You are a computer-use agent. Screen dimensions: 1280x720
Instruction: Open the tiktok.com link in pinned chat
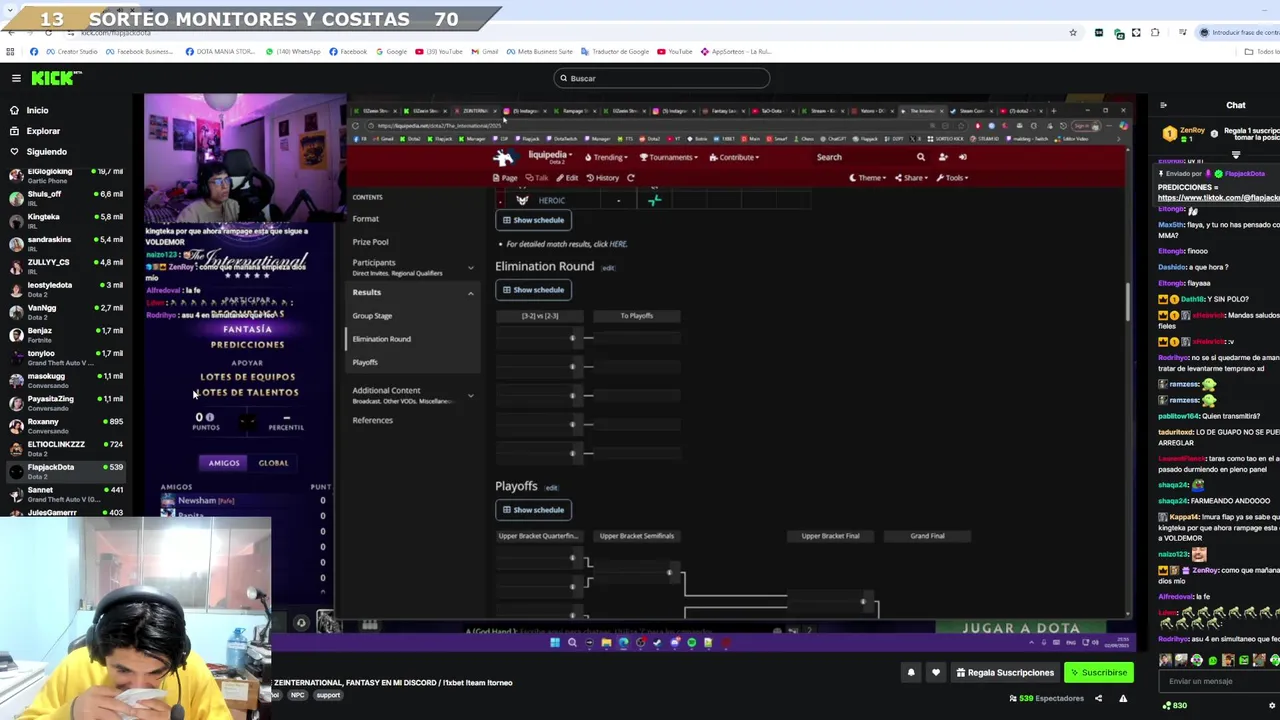(x=1218, y=198)
